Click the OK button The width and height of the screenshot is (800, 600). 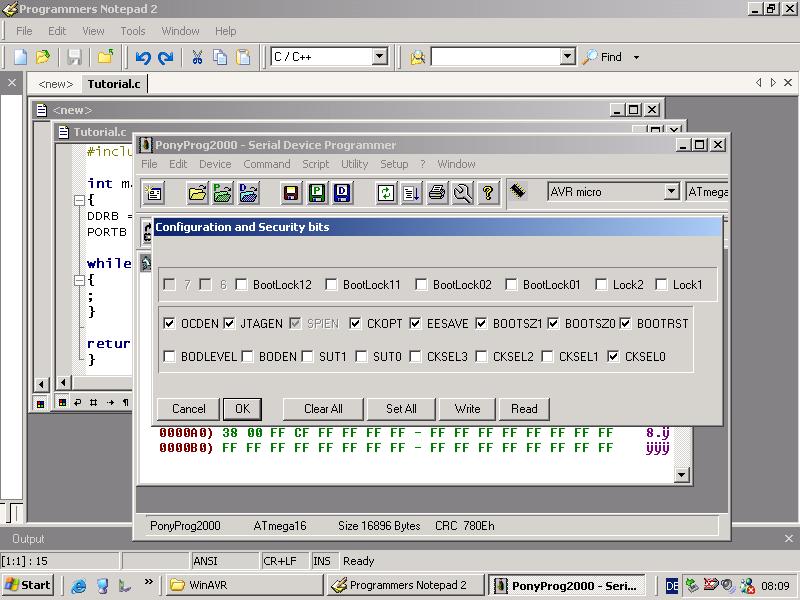(x=242, y=409)
